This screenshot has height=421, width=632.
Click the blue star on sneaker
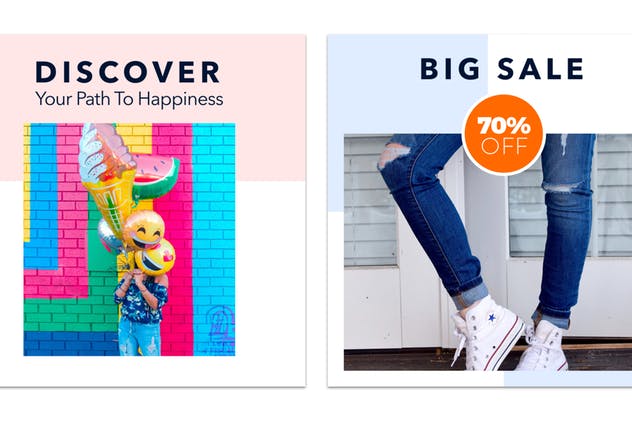coord(491,318)
